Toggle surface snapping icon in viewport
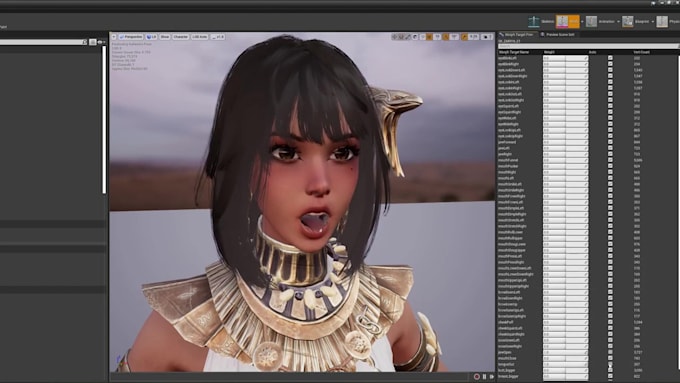 tap(423, 37)
